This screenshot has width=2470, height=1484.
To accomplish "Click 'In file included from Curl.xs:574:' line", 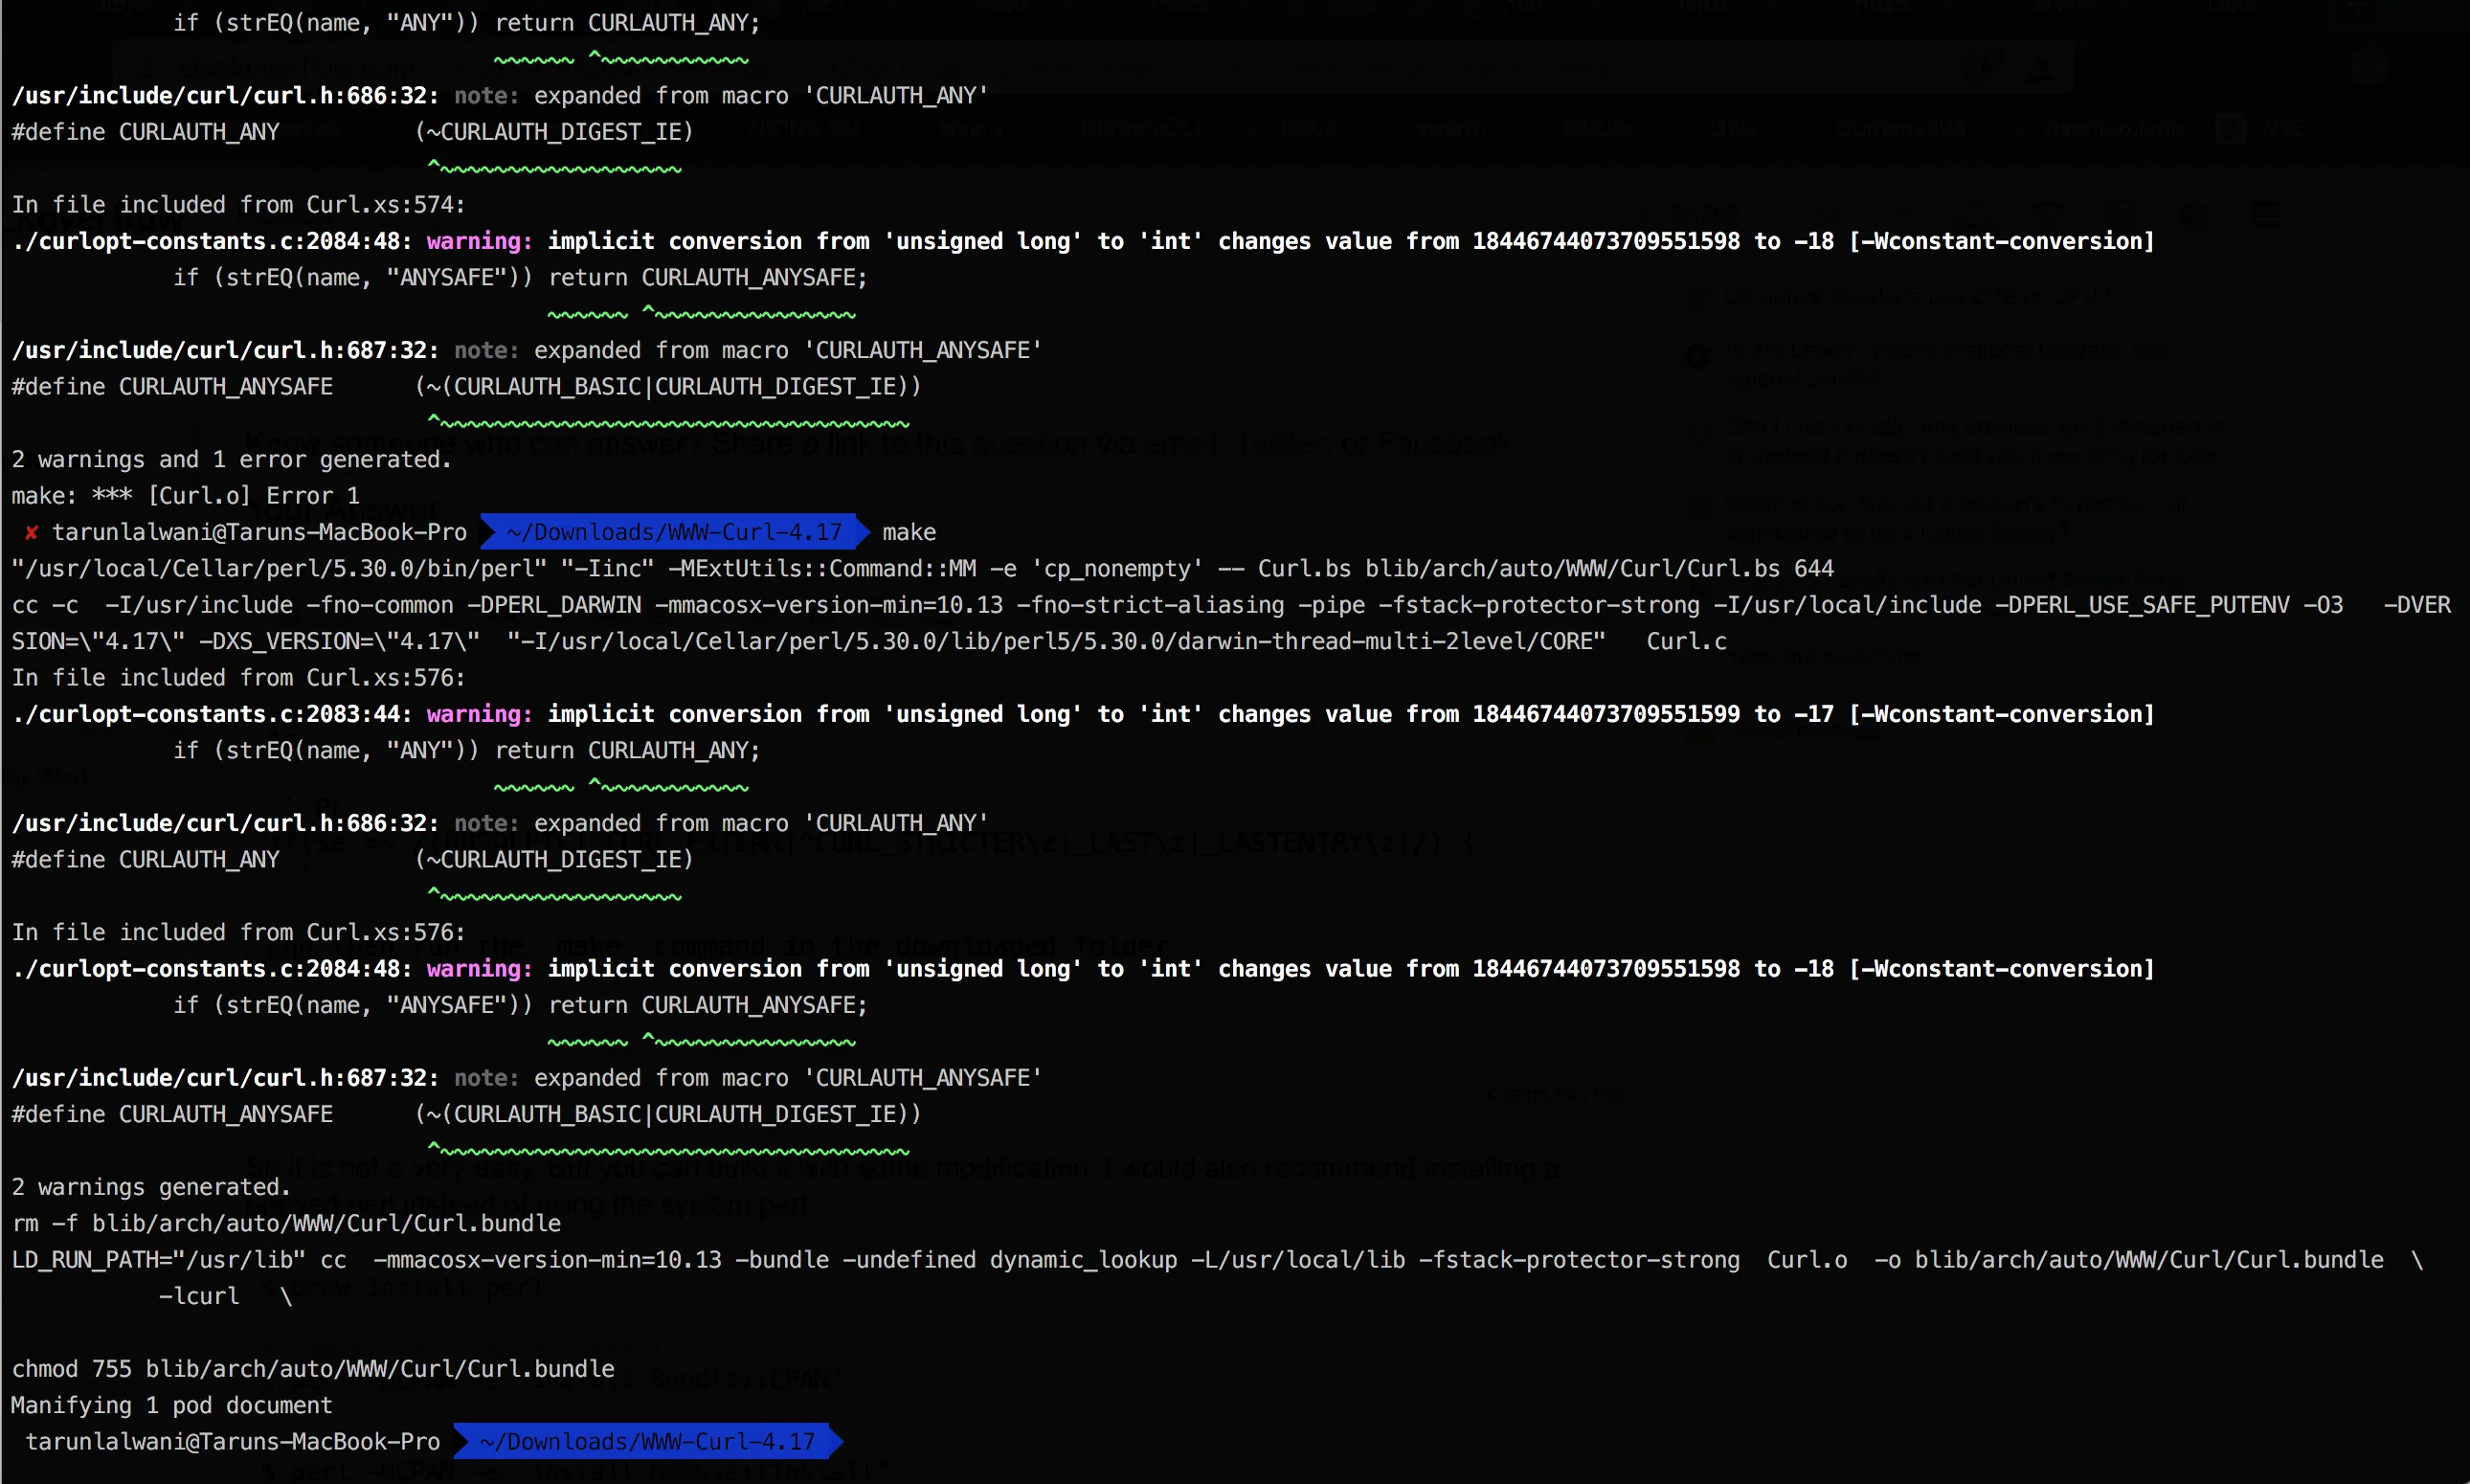I will [x=238, y=205].
